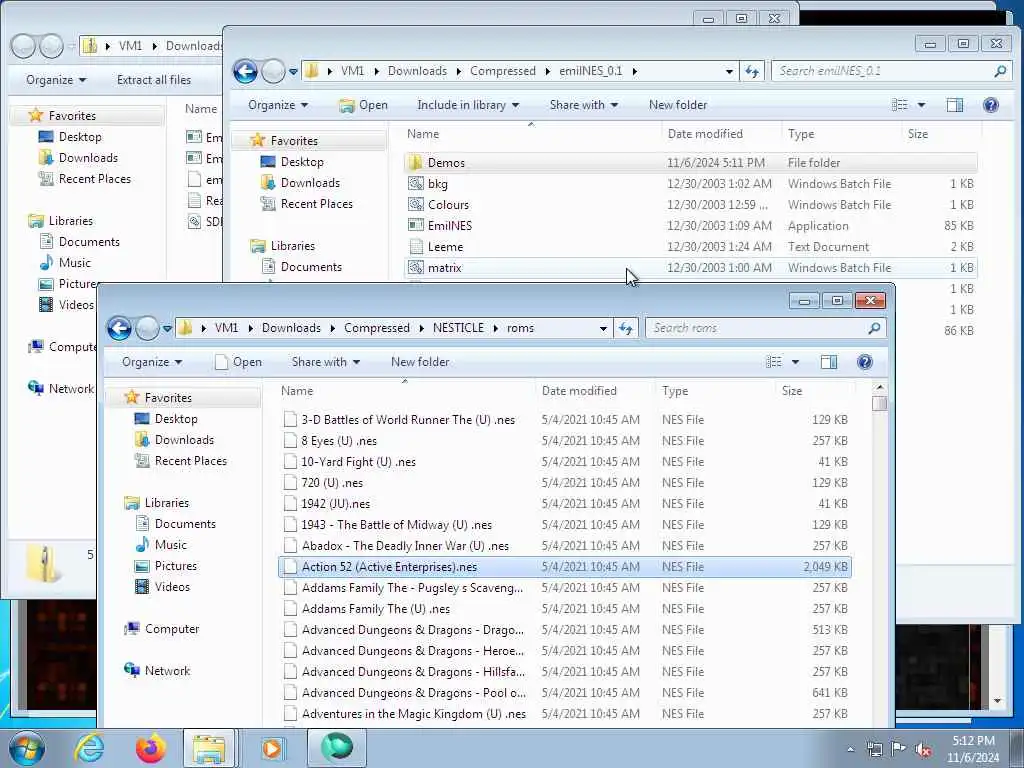
Task: Sort emilNES_0.1 list by Date modified
Action: click(720, 134)
